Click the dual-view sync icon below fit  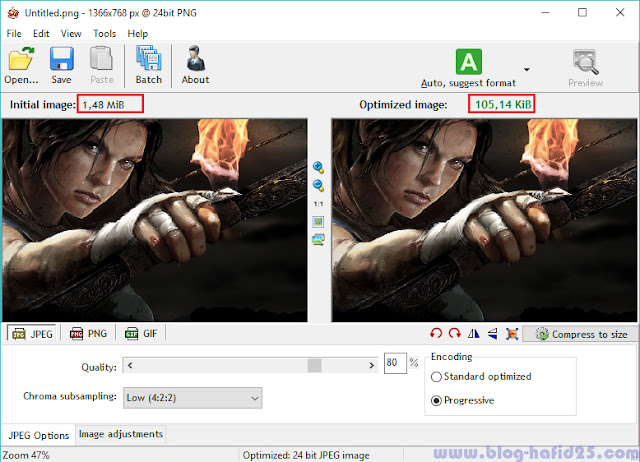(x=318, y=240)
